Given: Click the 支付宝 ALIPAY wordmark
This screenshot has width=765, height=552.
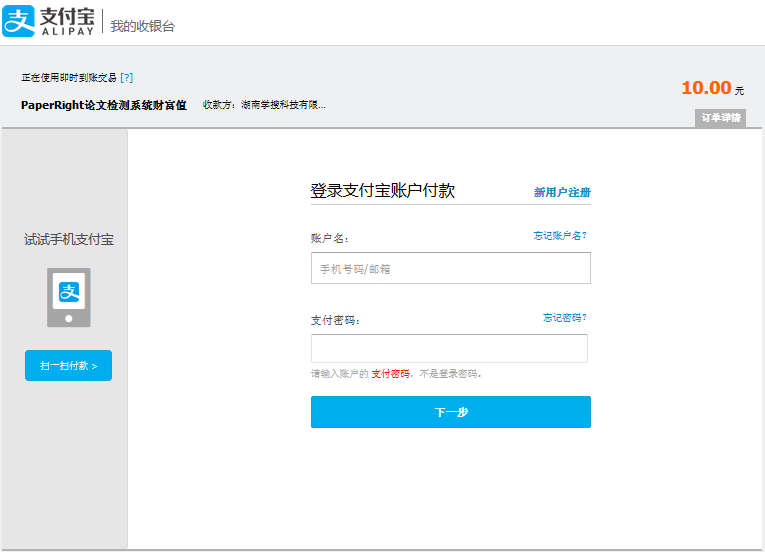Looking at the screenshot, I should point(68,22).
